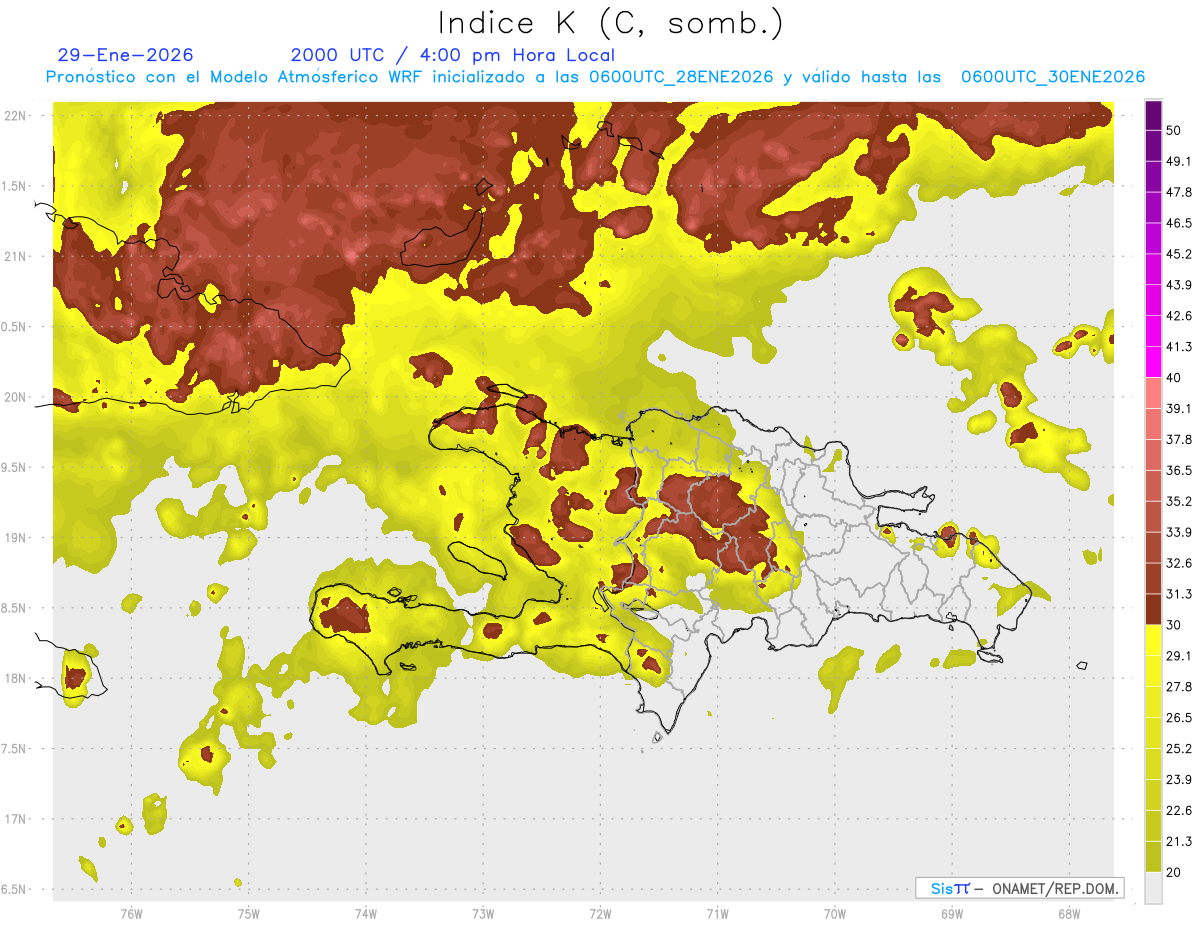The height and width of the screenshot is (927, 1200).
Task: Click the "32.6" color scale value
Action: [1178, 563]
